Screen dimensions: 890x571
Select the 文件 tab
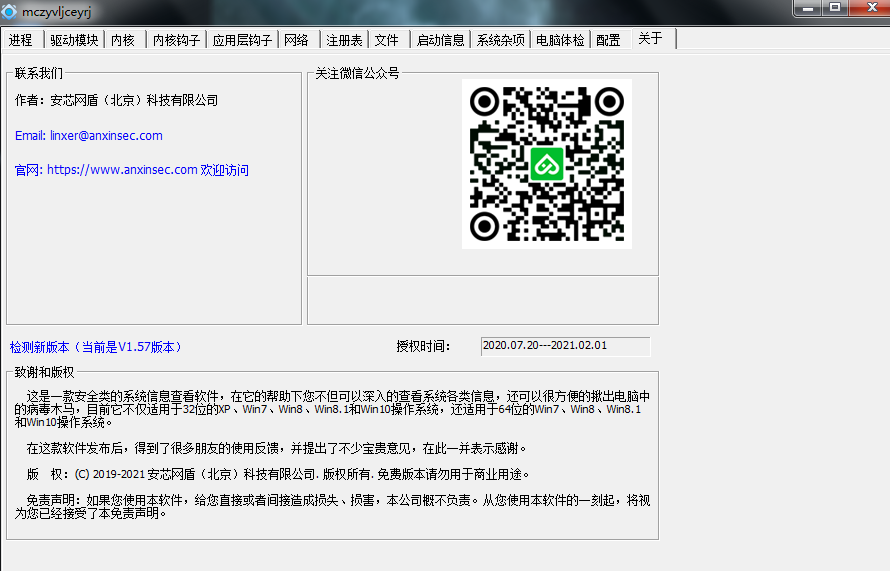pyautogui.click(x=387, y=40)
